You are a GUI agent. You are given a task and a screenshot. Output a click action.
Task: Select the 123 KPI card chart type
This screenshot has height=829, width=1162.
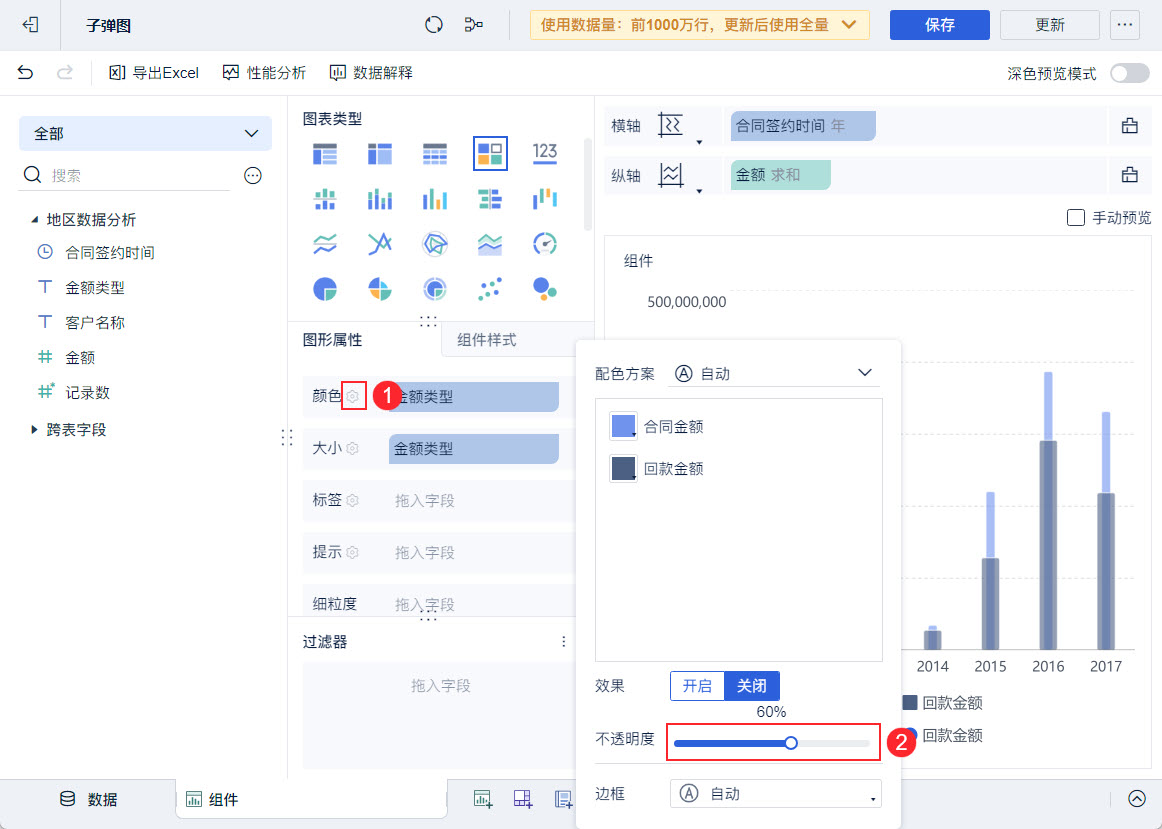[x=545, y=153]
